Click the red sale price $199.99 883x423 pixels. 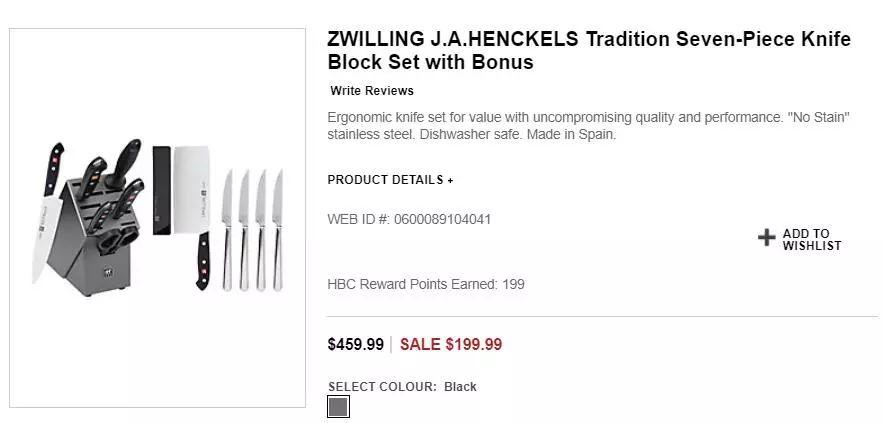click(x=451, y=345)
